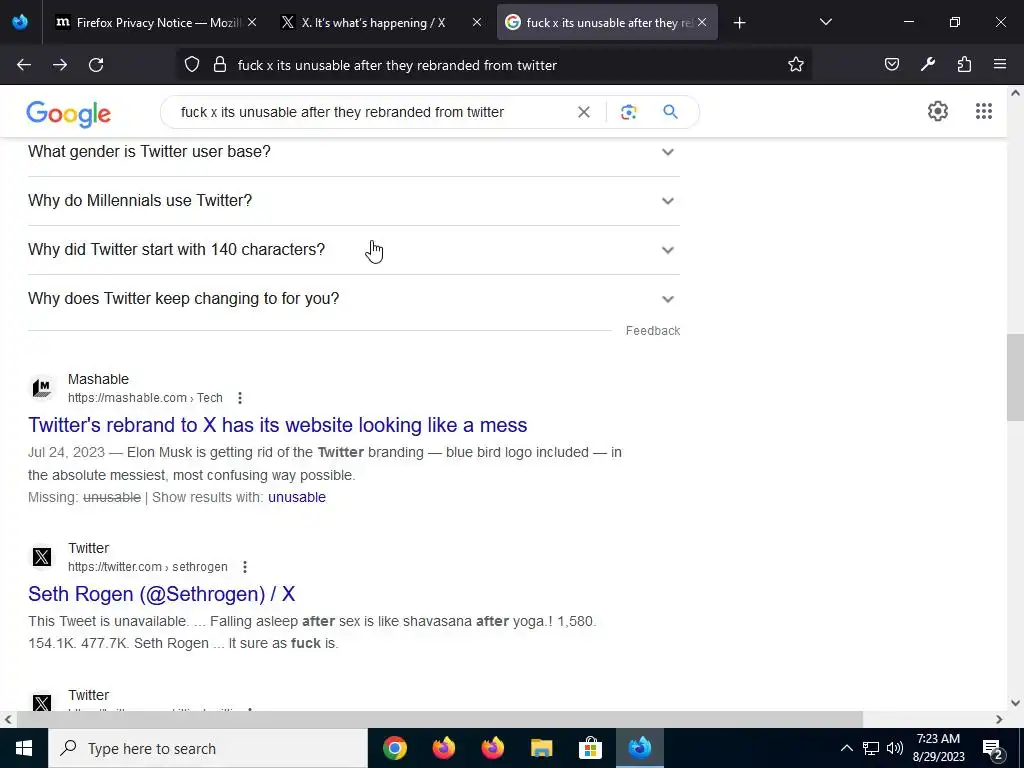Image resolution: width=1024 pixels, height=768 pixels.
Task: Click the browser Back arrow
Action: tap(24, 65)
